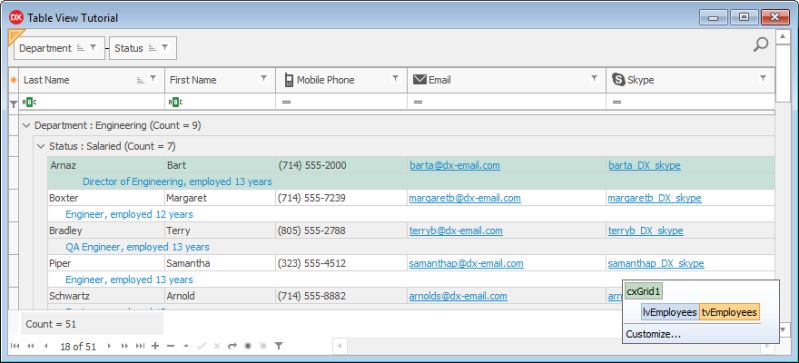Go to last record in navigator
This screenshot has height=363, width=799.
click(x=140, y=346)
